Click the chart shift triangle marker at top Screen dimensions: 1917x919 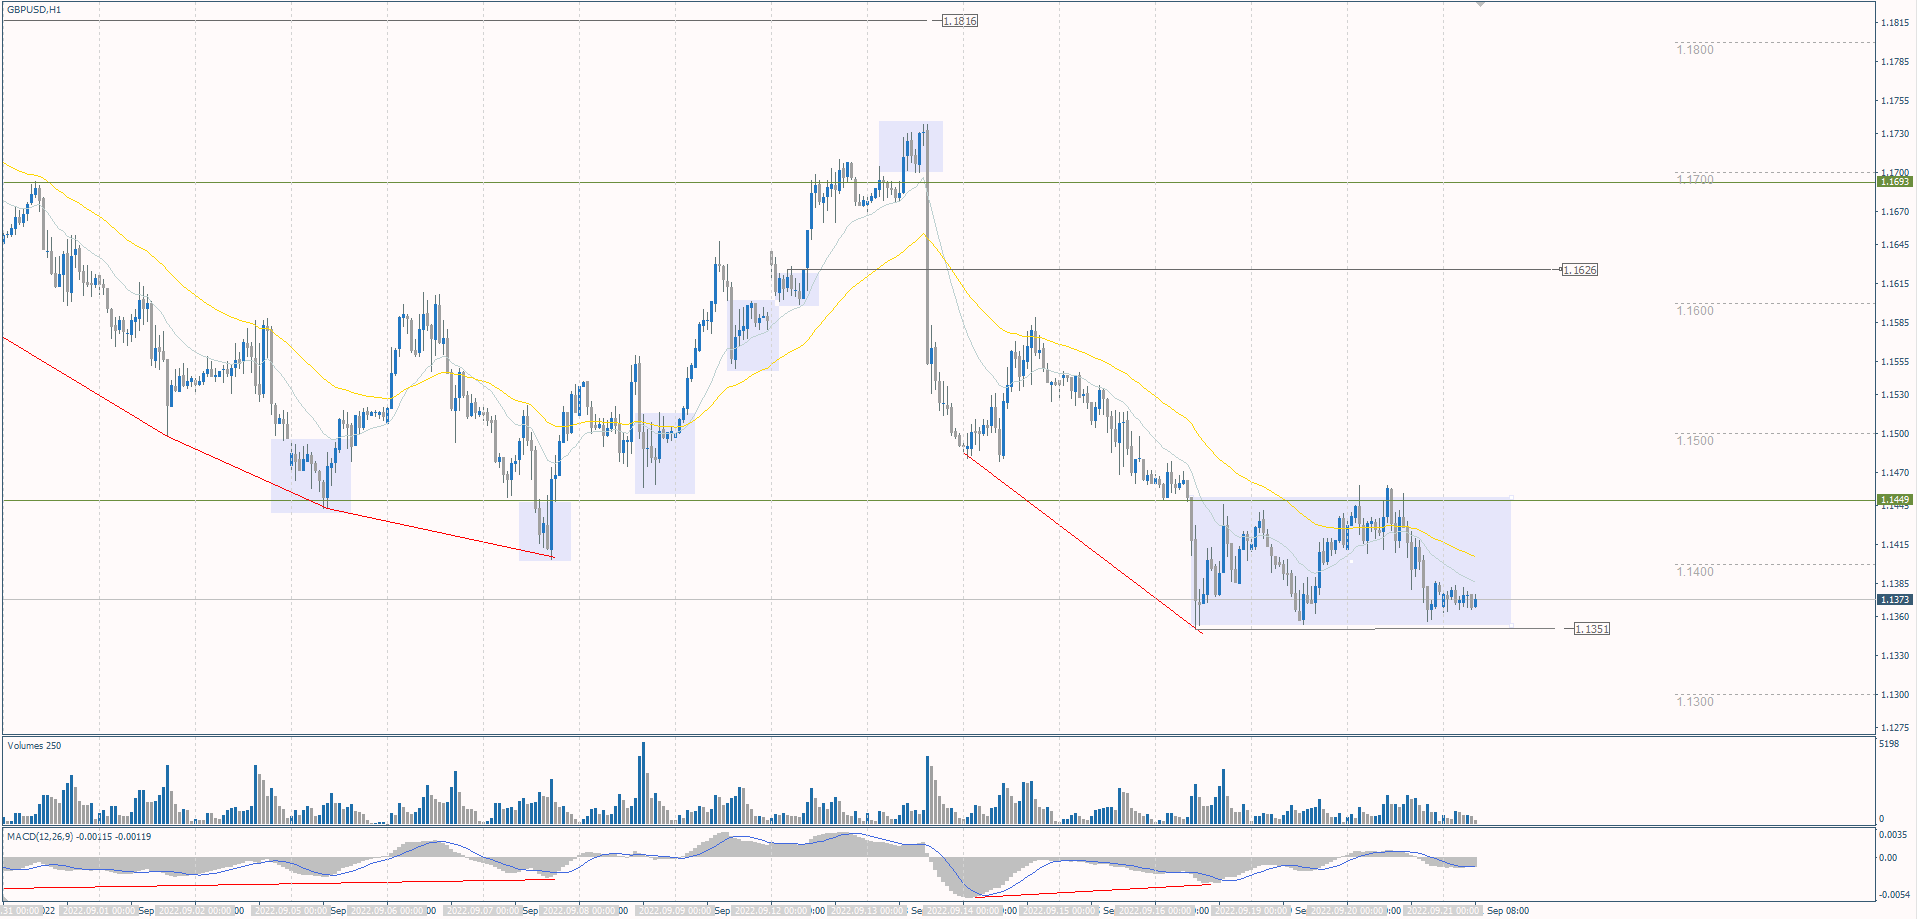(x=1481, y=5)
